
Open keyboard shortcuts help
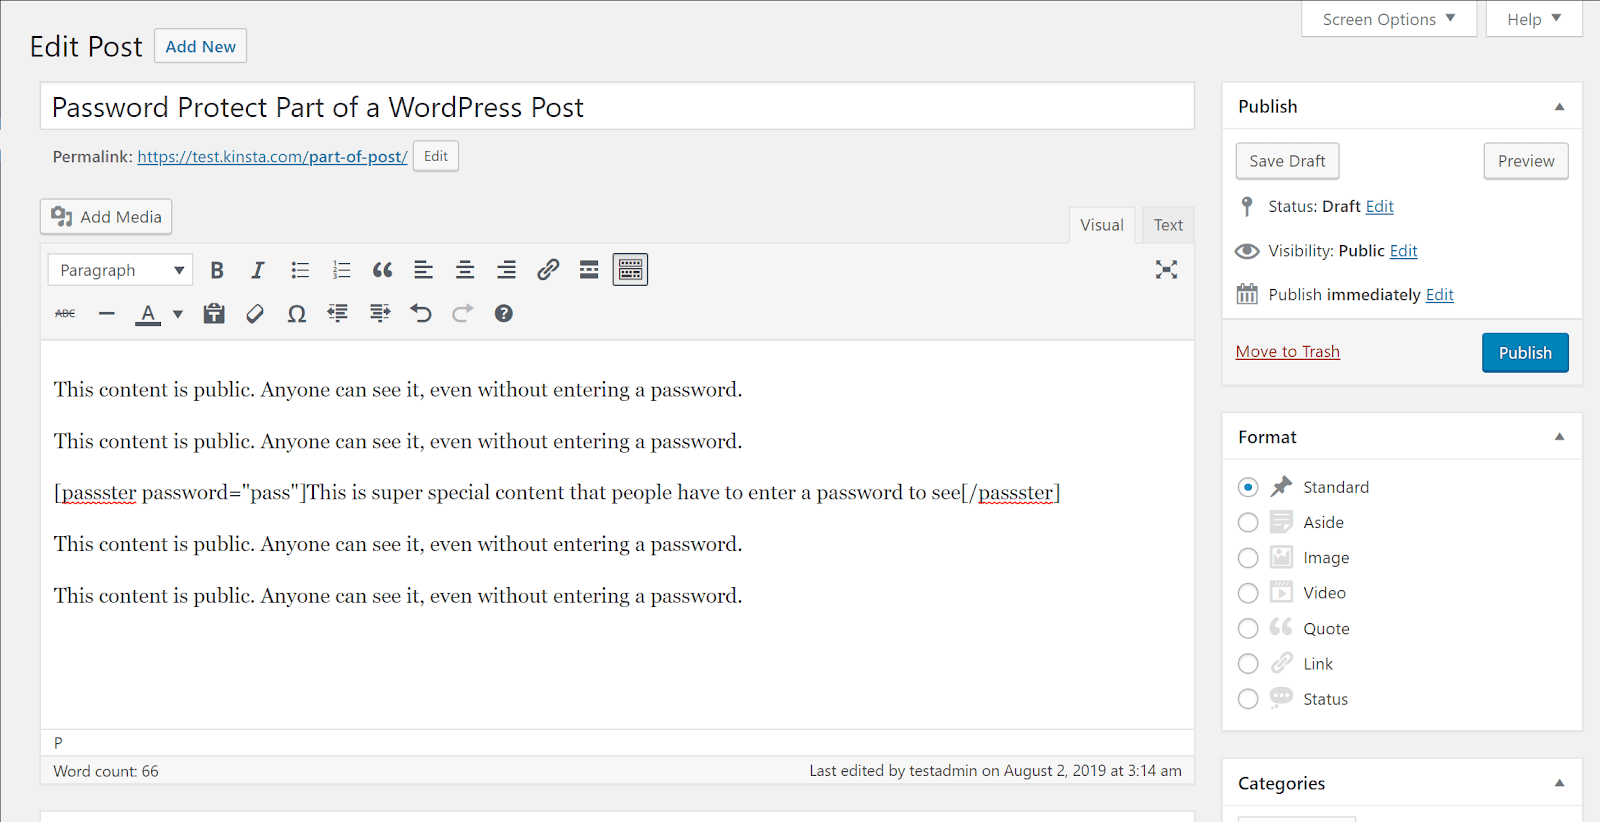pos(504,314)
